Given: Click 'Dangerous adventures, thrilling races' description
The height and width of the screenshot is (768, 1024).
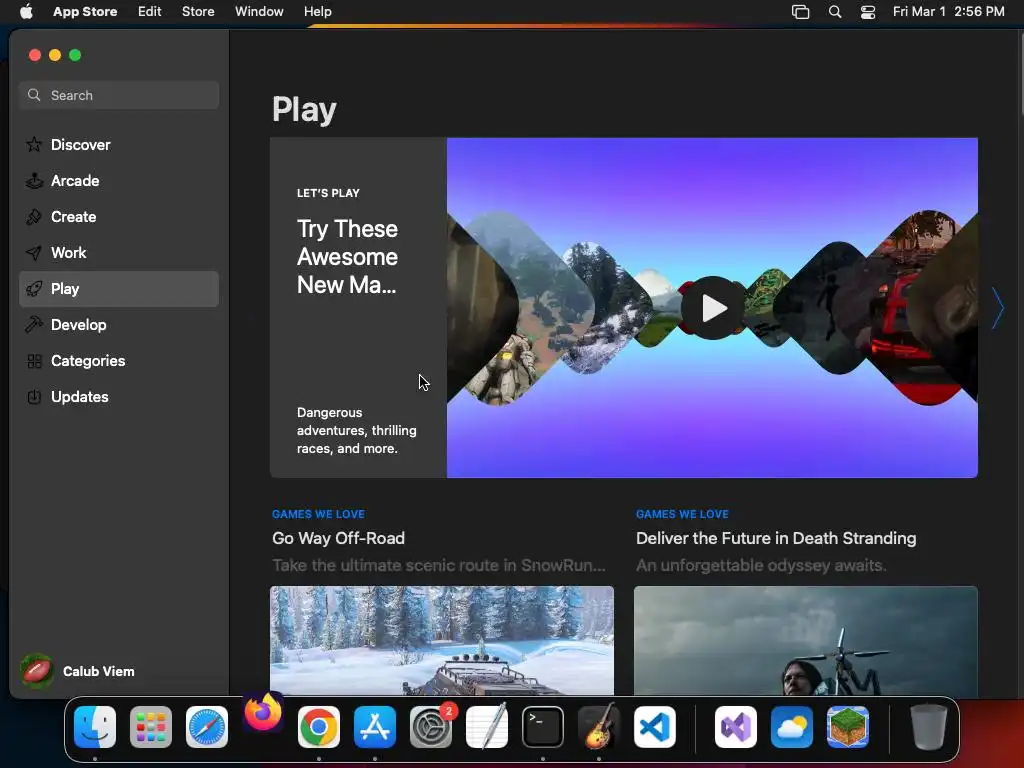Looking at the screenshot, I should tap(357, 430).
